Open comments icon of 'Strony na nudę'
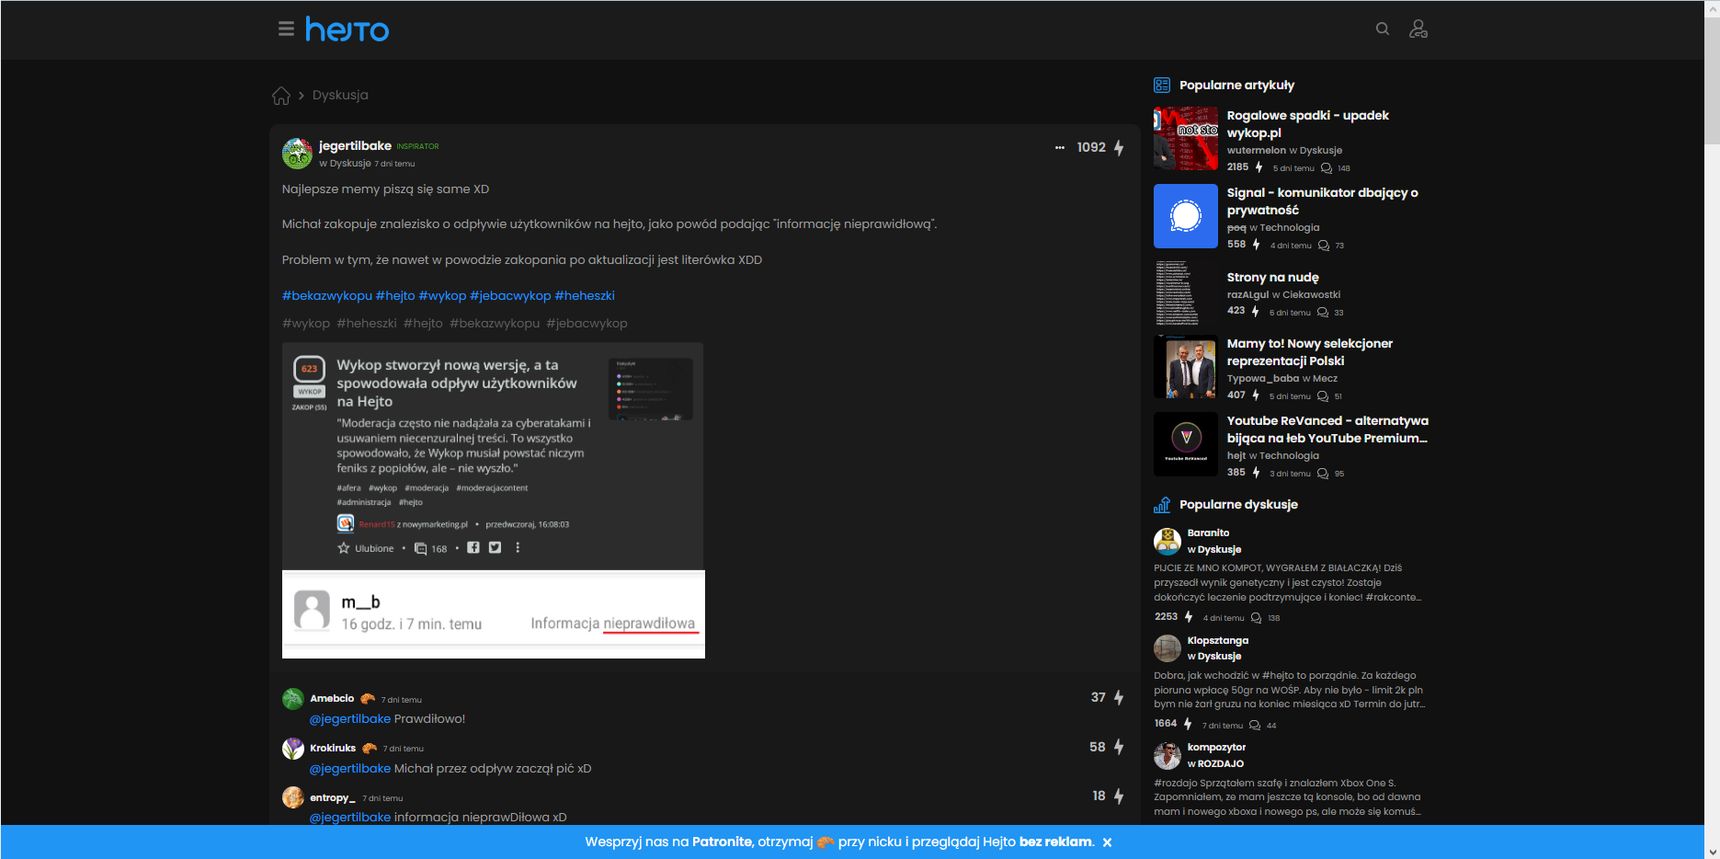Viewport: 1720px width, 859px height. pyautogui.click(x=1323, y=312)
